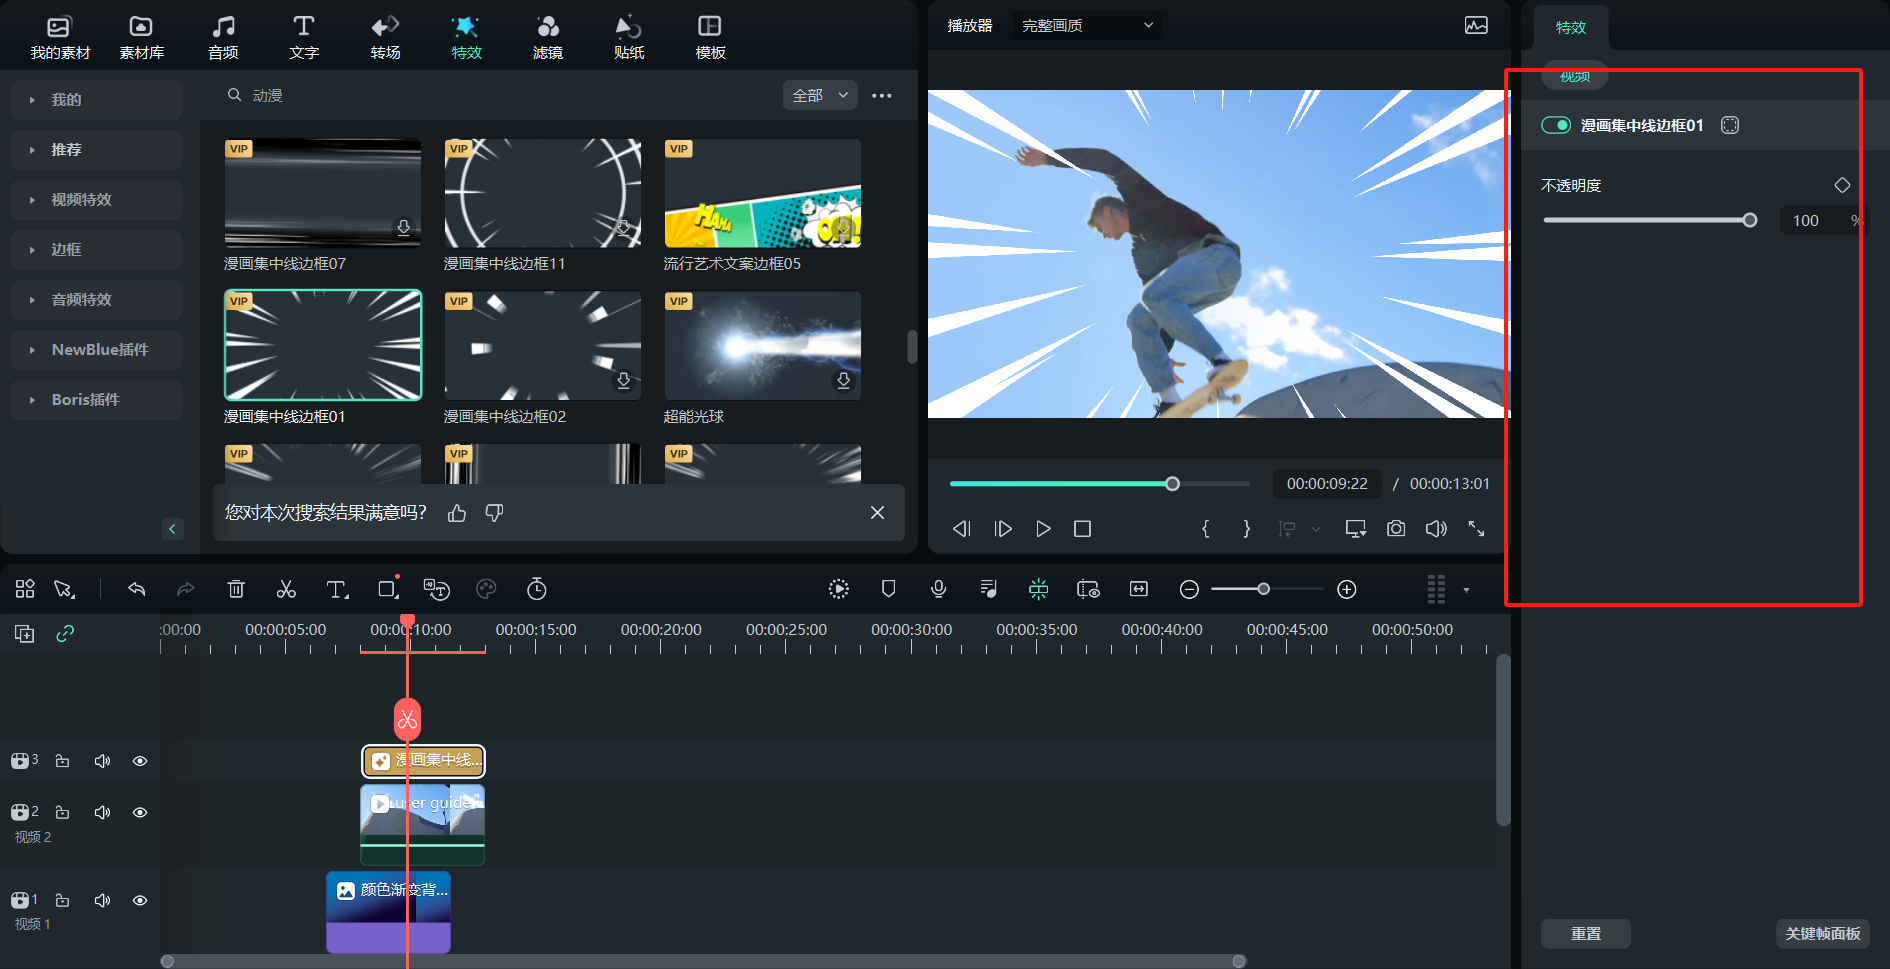The width and height of the screenshot is (1890, 969).
Task: Open the 全部 filter dropdown
Action: pyautogui.click(x=819, y=95)
